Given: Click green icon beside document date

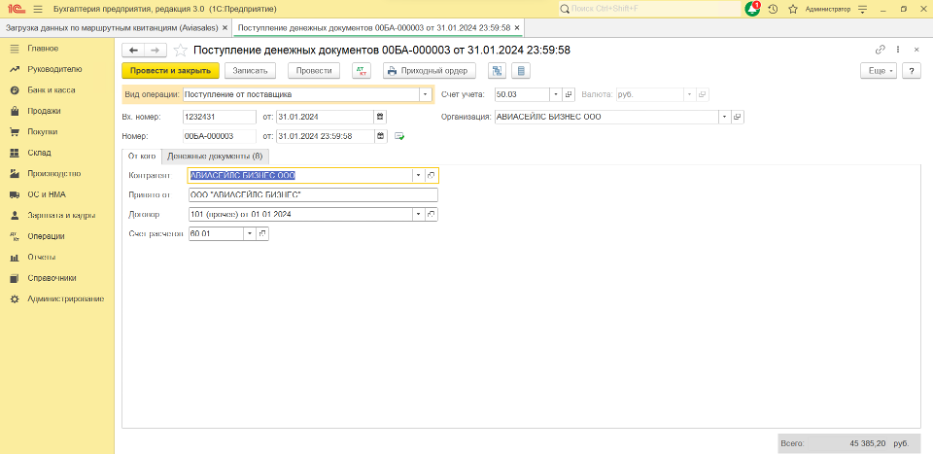Looking at the screenshot, I should click(400, 136).
